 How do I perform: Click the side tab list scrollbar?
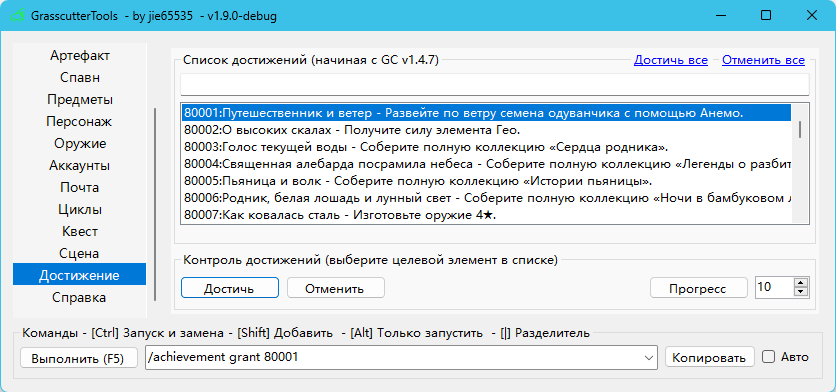[155, 204]
